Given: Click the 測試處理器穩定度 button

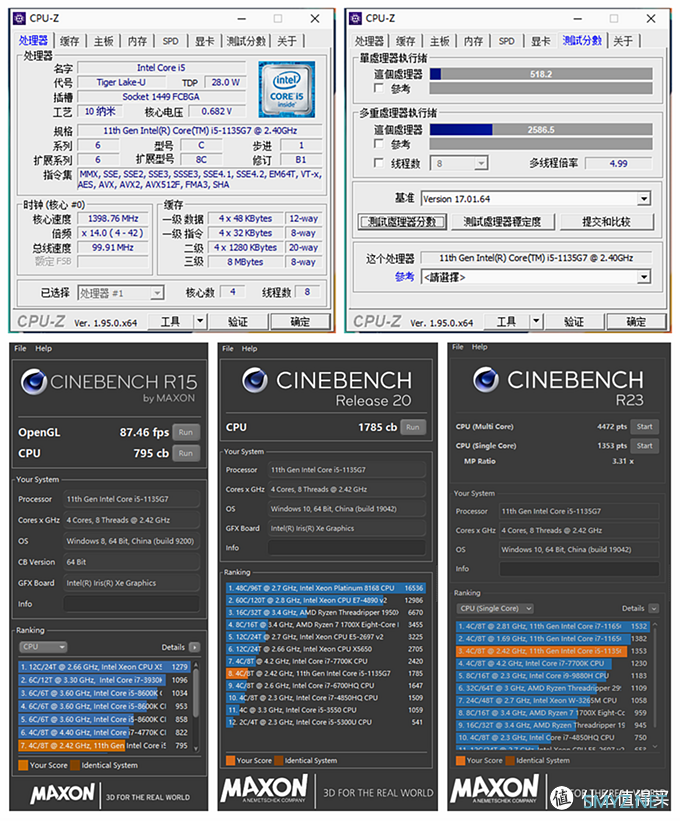Looking at the screenshot, I should [501, 221].
